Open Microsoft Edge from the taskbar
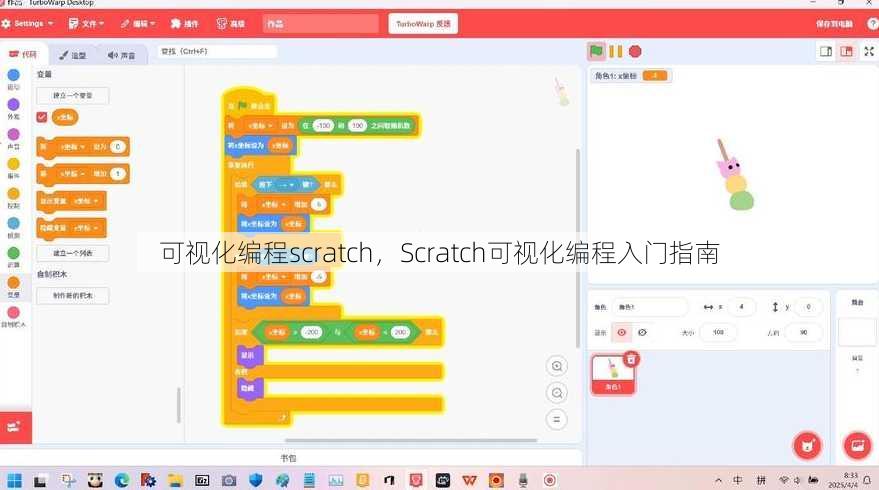The width and height of the screenshot is (879, 490). [x=122, y=480]
